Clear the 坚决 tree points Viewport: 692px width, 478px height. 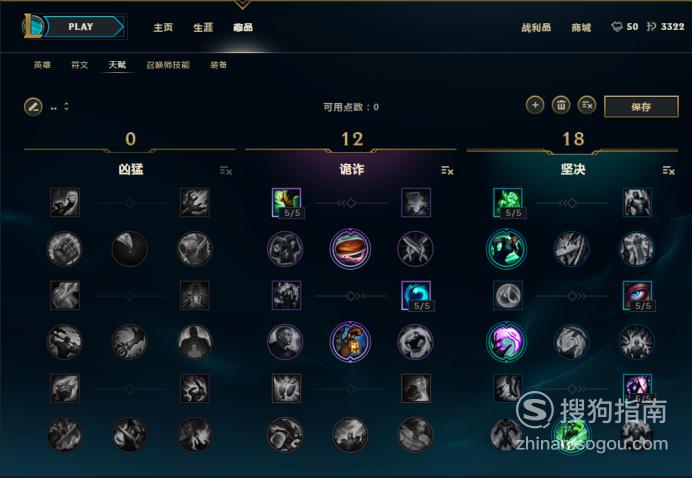pos(668,170)
